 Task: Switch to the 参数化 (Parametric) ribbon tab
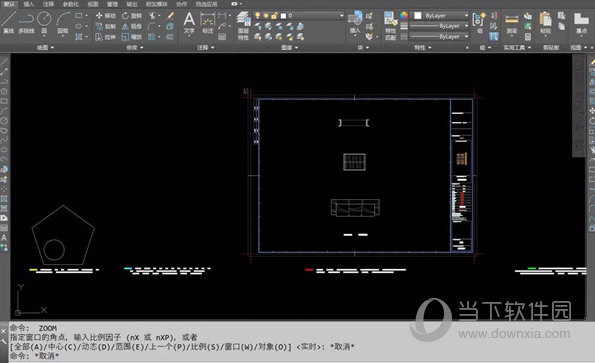[x=71, y=4]
